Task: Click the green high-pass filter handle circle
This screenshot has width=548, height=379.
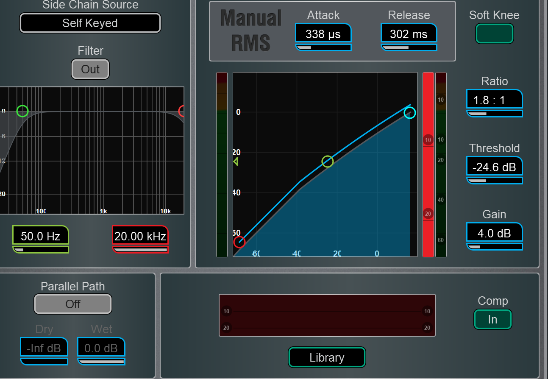Action: pos(22,111)
